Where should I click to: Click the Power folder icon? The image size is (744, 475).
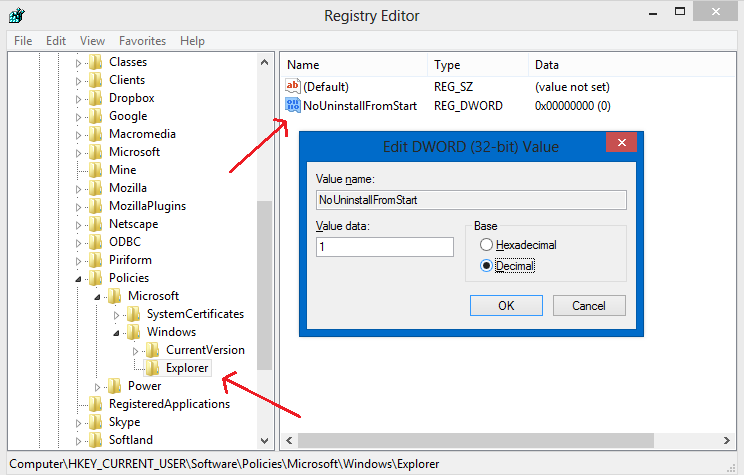115,386
